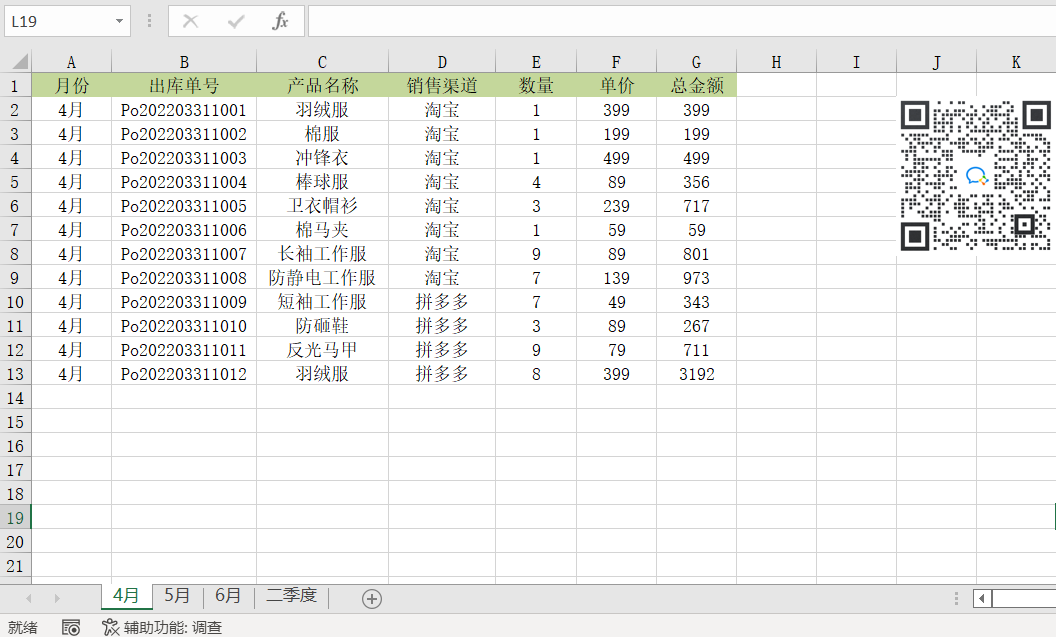The height and width of the screenshot is (637, 1056).
Task: Click the 总金额 header cell
Action: tap(696, 86)
